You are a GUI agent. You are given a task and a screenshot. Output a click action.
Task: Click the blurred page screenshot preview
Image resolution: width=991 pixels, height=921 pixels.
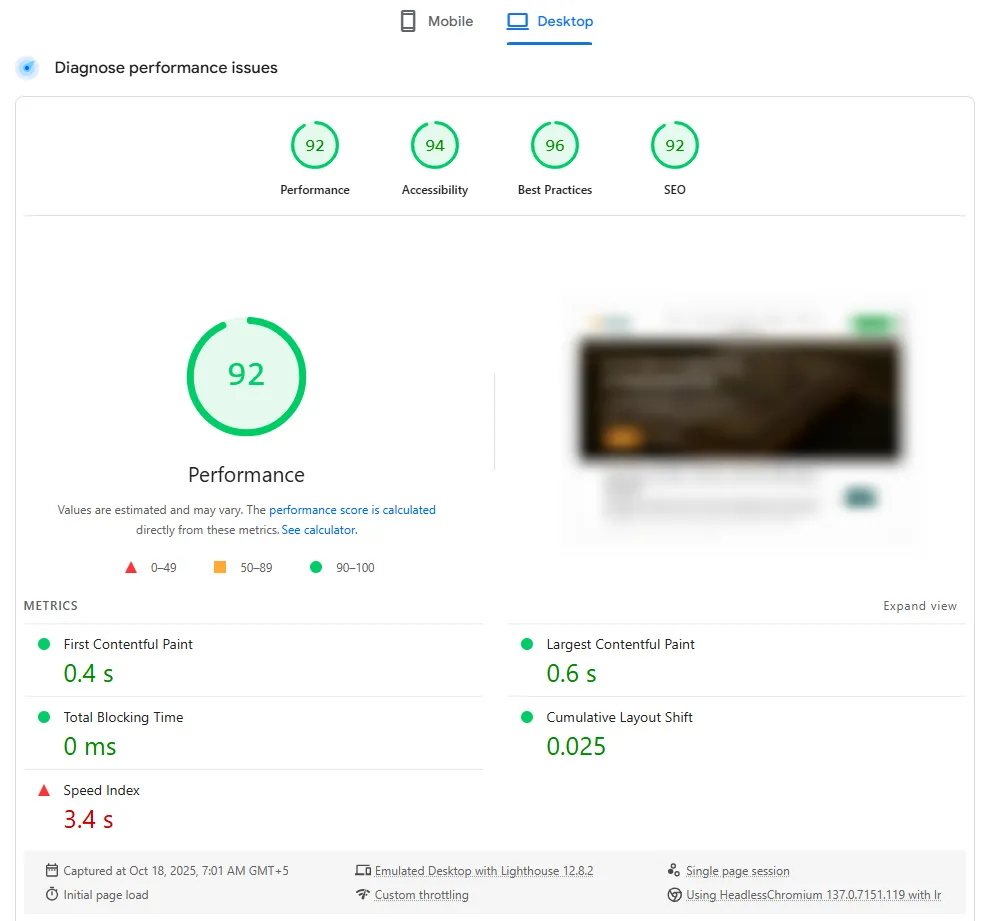point(740,420)
